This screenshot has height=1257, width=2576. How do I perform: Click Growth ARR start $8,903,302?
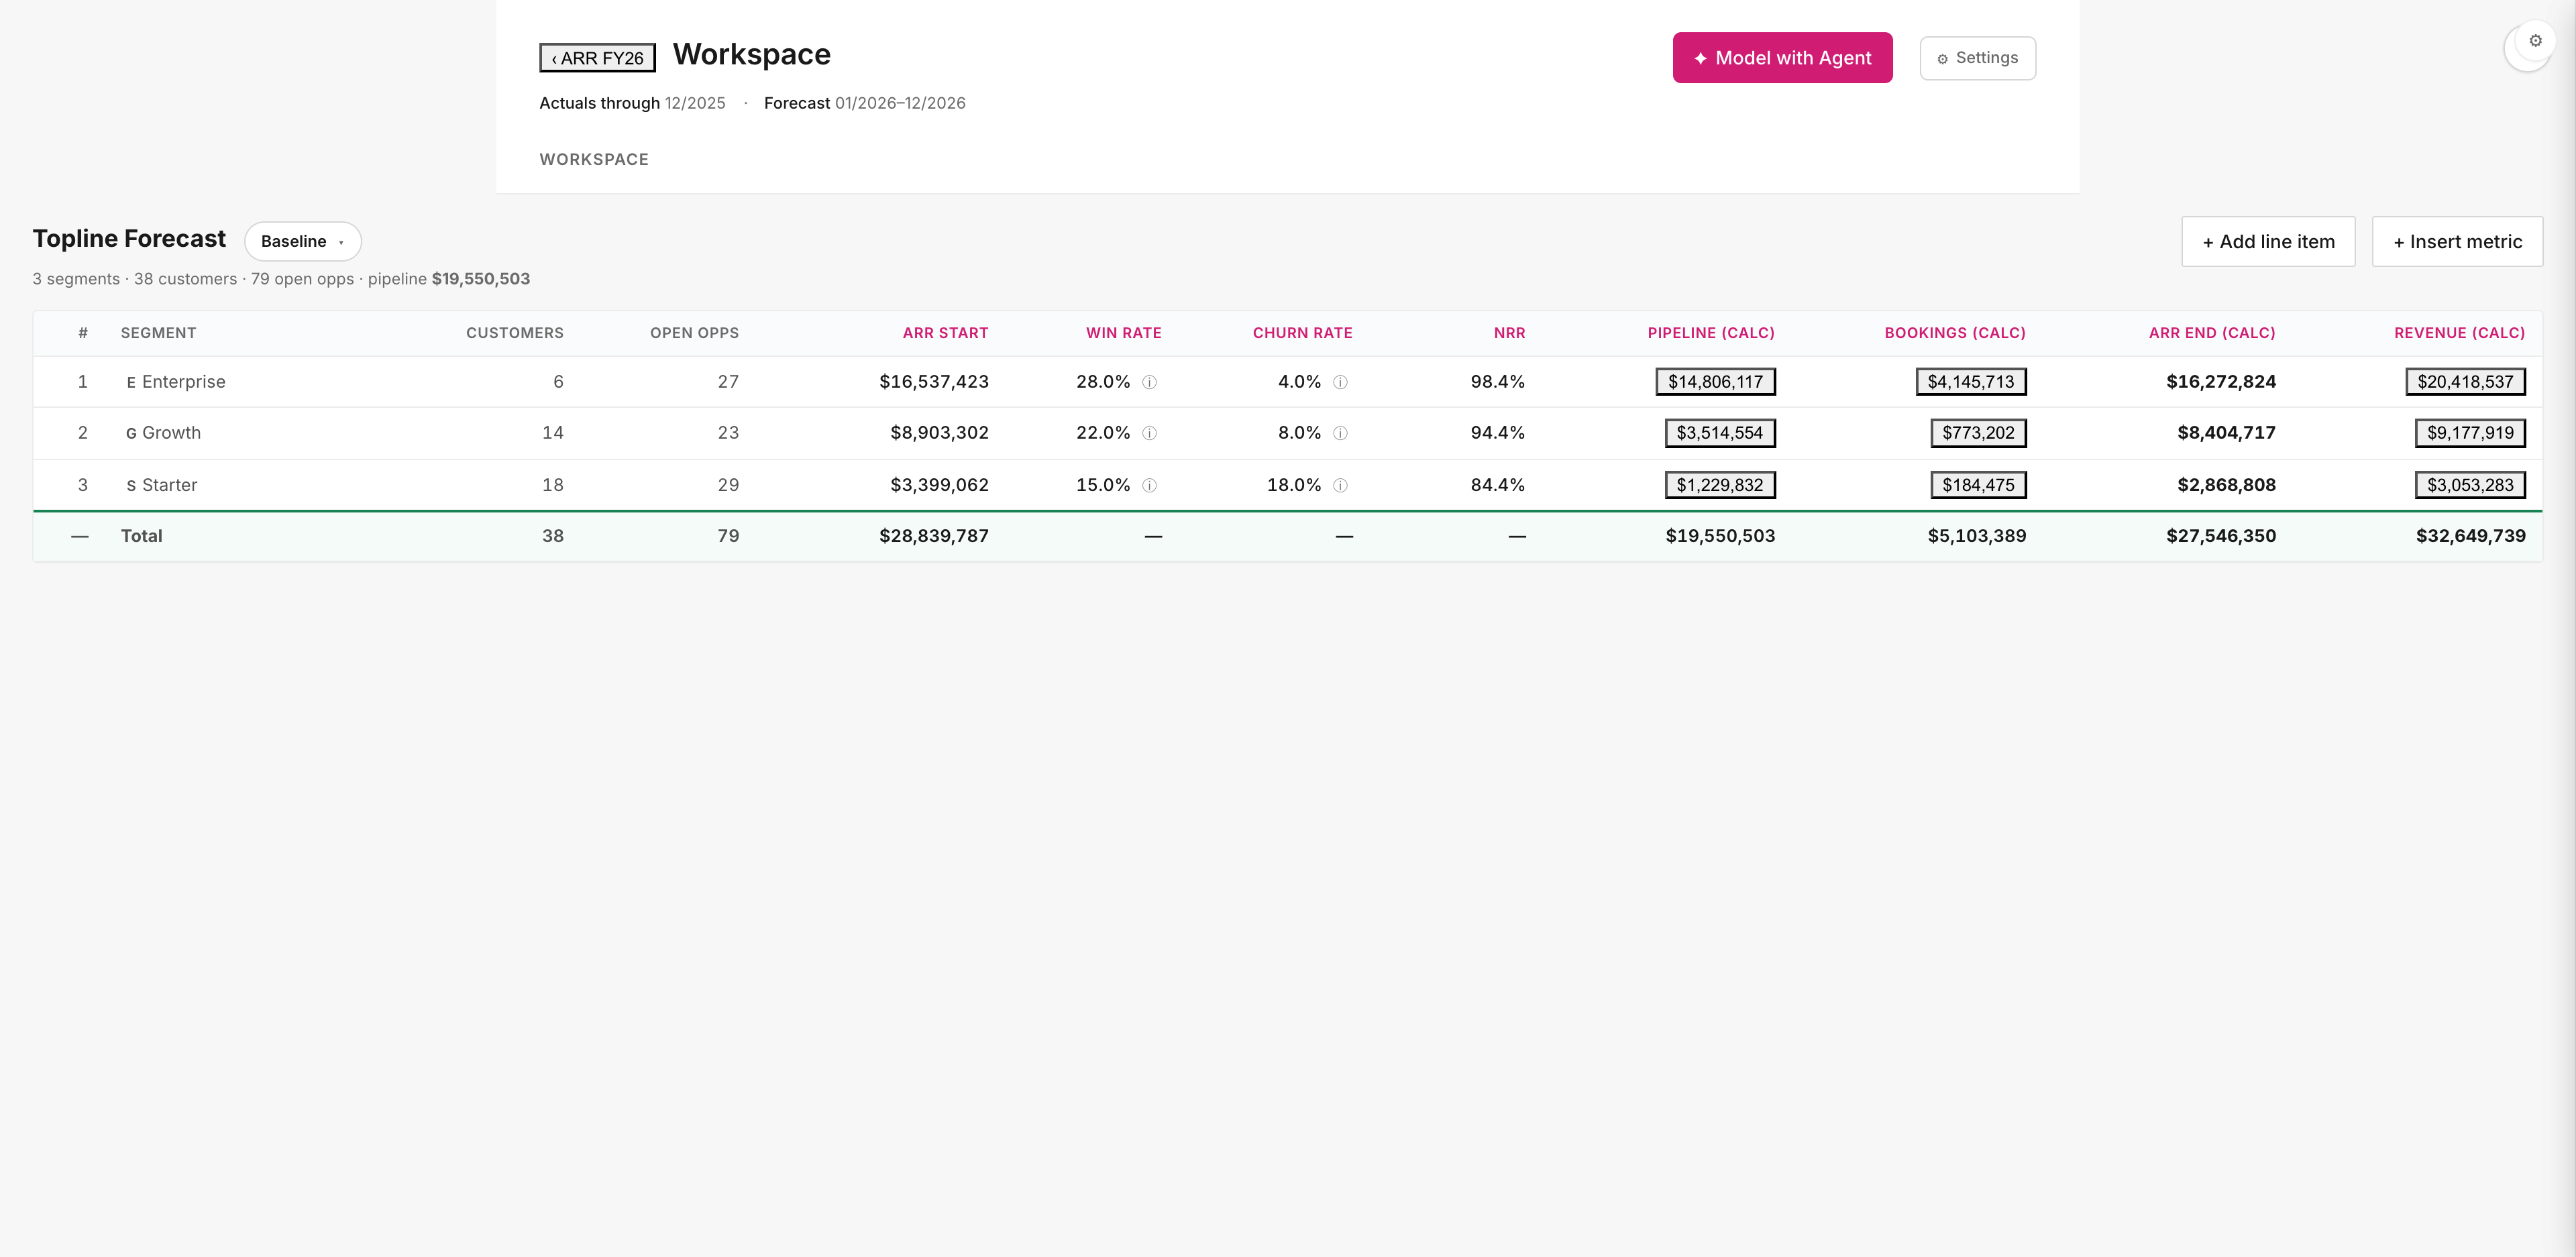click(939, 433)
